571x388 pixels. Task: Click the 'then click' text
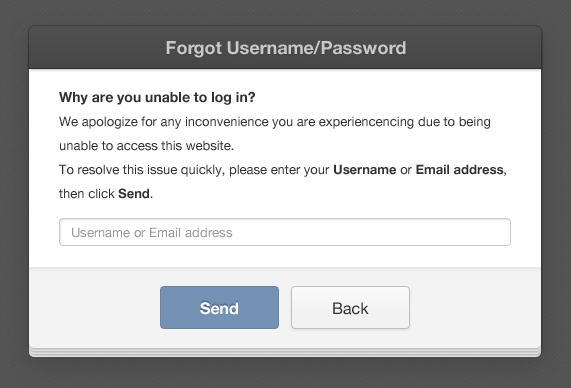coord(87,194)
